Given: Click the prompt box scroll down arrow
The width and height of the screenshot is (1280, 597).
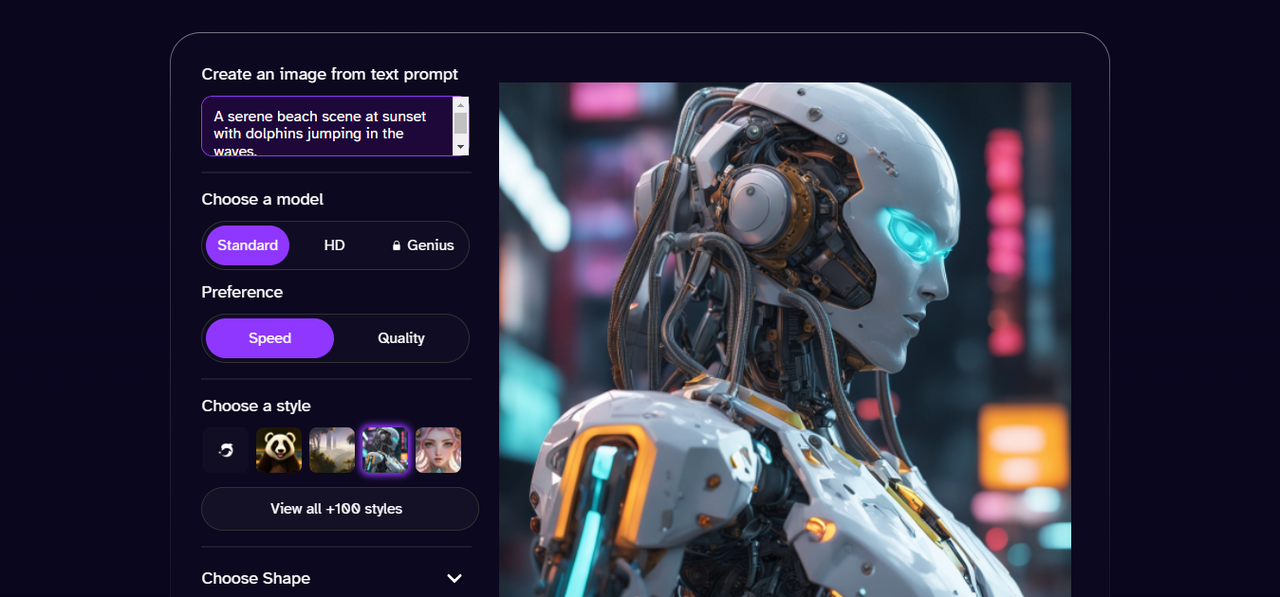Looking at the screenshot, I should click(461, 147).
